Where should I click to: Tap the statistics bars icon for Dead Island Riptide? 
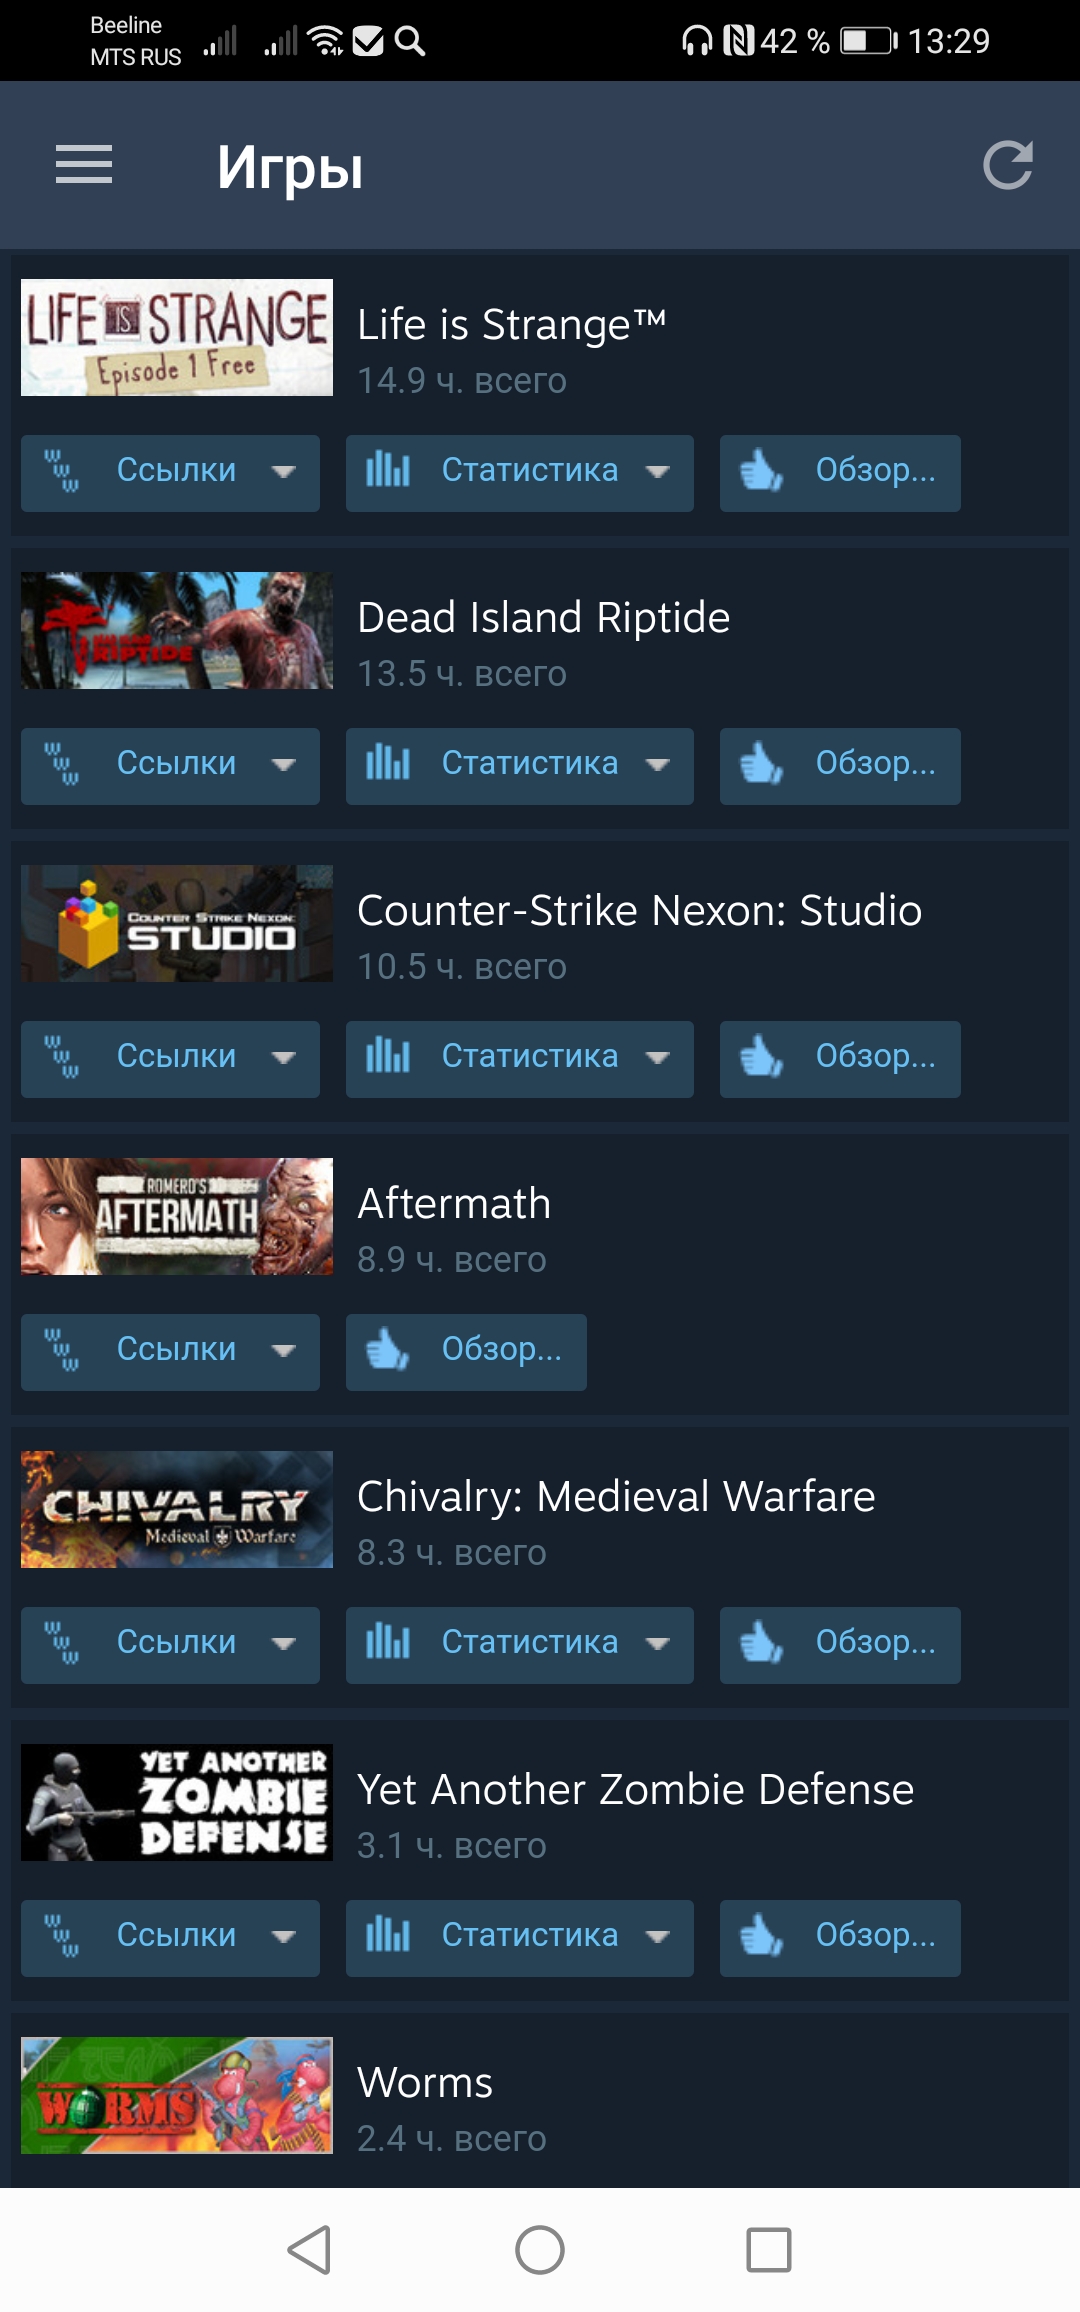388,764
